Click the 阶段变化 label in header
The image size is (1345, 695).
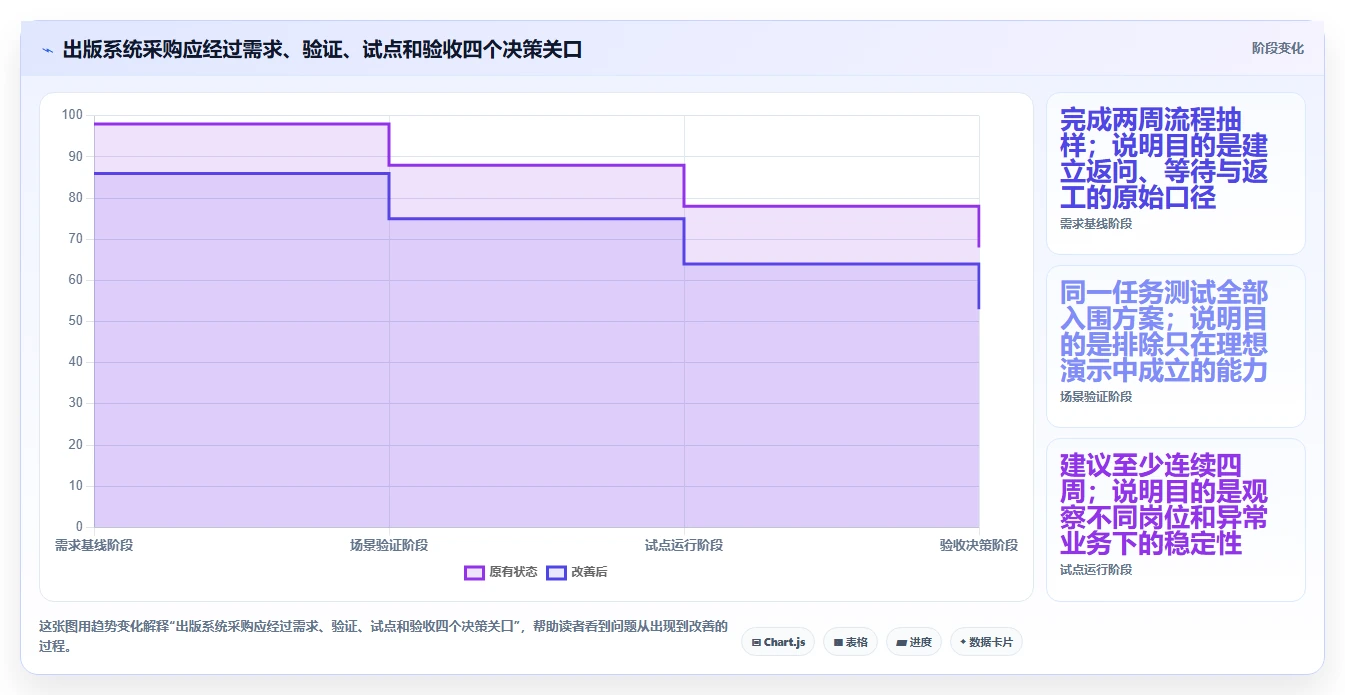click(1278, 48)
